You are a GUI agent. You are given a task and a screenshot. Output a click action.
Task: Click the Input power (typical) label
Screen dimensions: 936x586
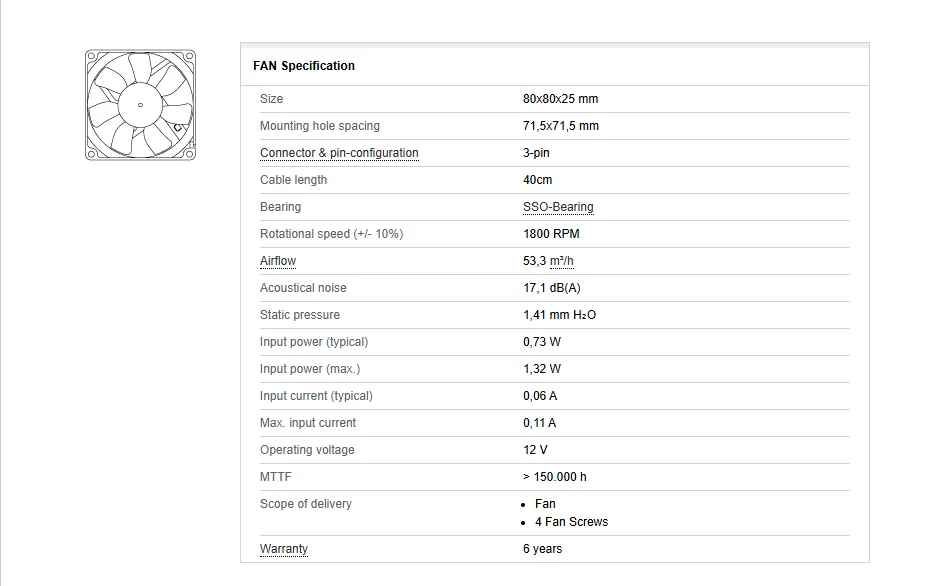tap(314, 342)
